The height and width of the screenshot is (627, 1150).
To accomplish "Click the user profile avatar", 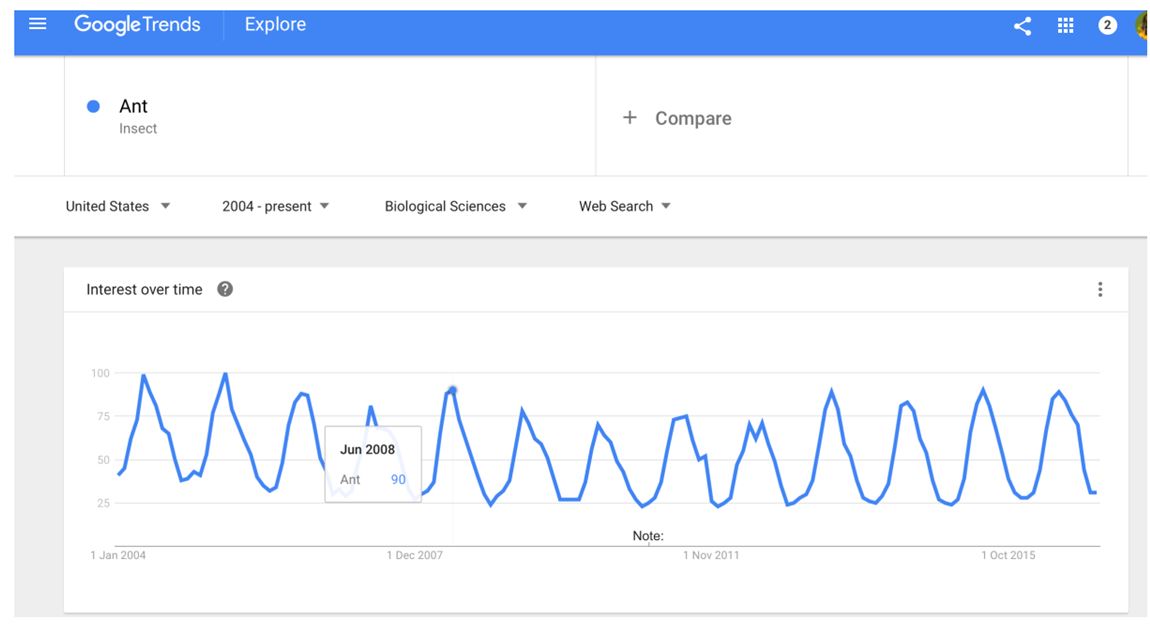I will tap(1141, 26).
